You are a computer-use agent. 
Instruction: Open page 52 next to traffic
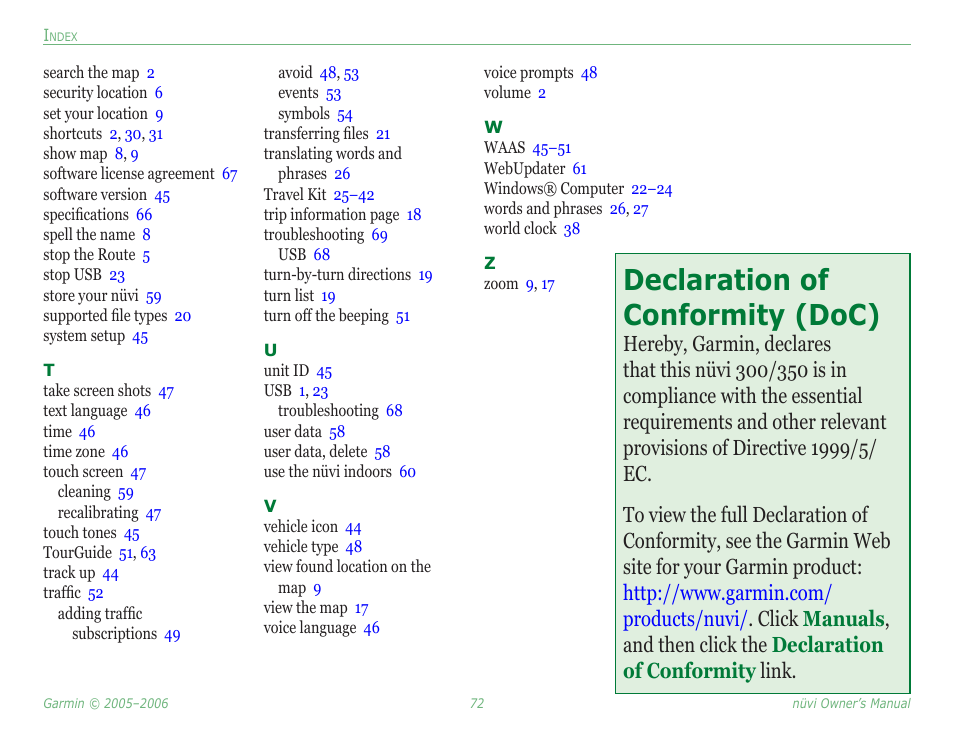pos(96,594)
